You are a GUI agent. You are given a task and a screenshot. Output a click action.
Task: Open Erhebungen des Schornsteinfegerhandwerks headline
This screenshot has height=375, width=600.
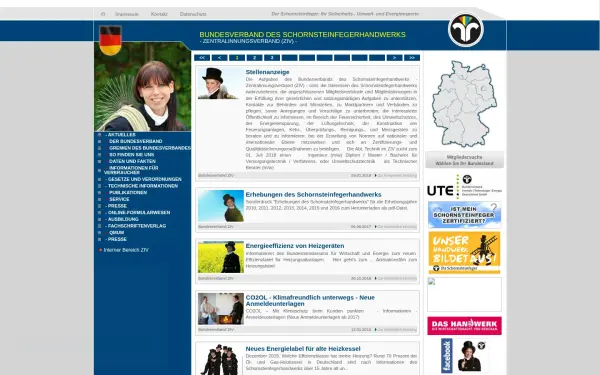(313, 194)
